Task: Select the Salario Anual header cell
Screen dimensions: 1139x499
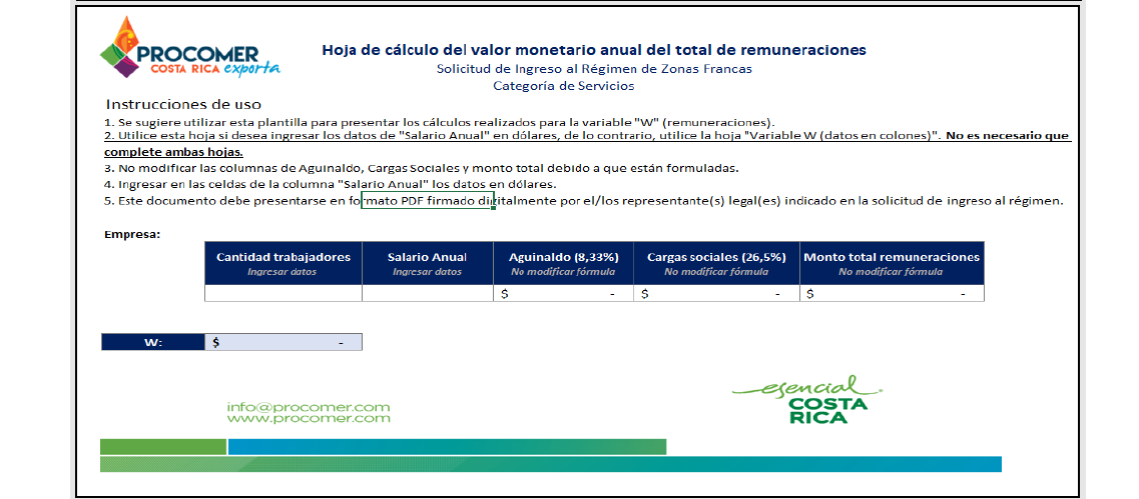Action: [427, 263]
